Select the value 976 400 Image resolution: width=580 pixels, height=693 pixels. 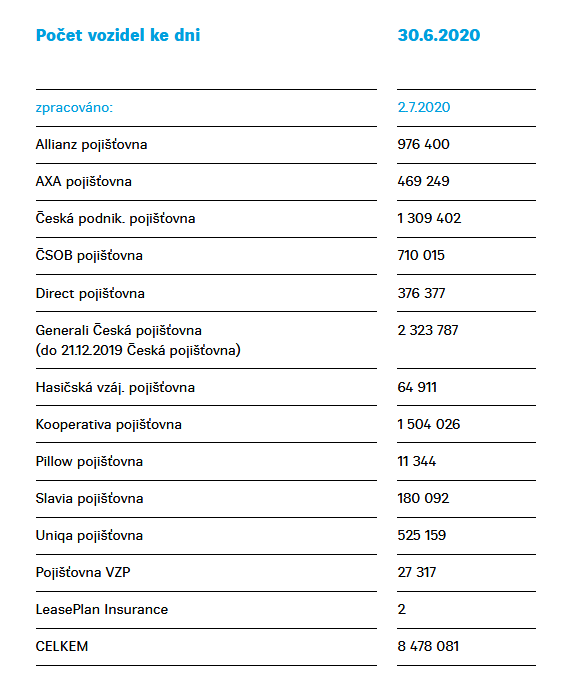[423, 144]
